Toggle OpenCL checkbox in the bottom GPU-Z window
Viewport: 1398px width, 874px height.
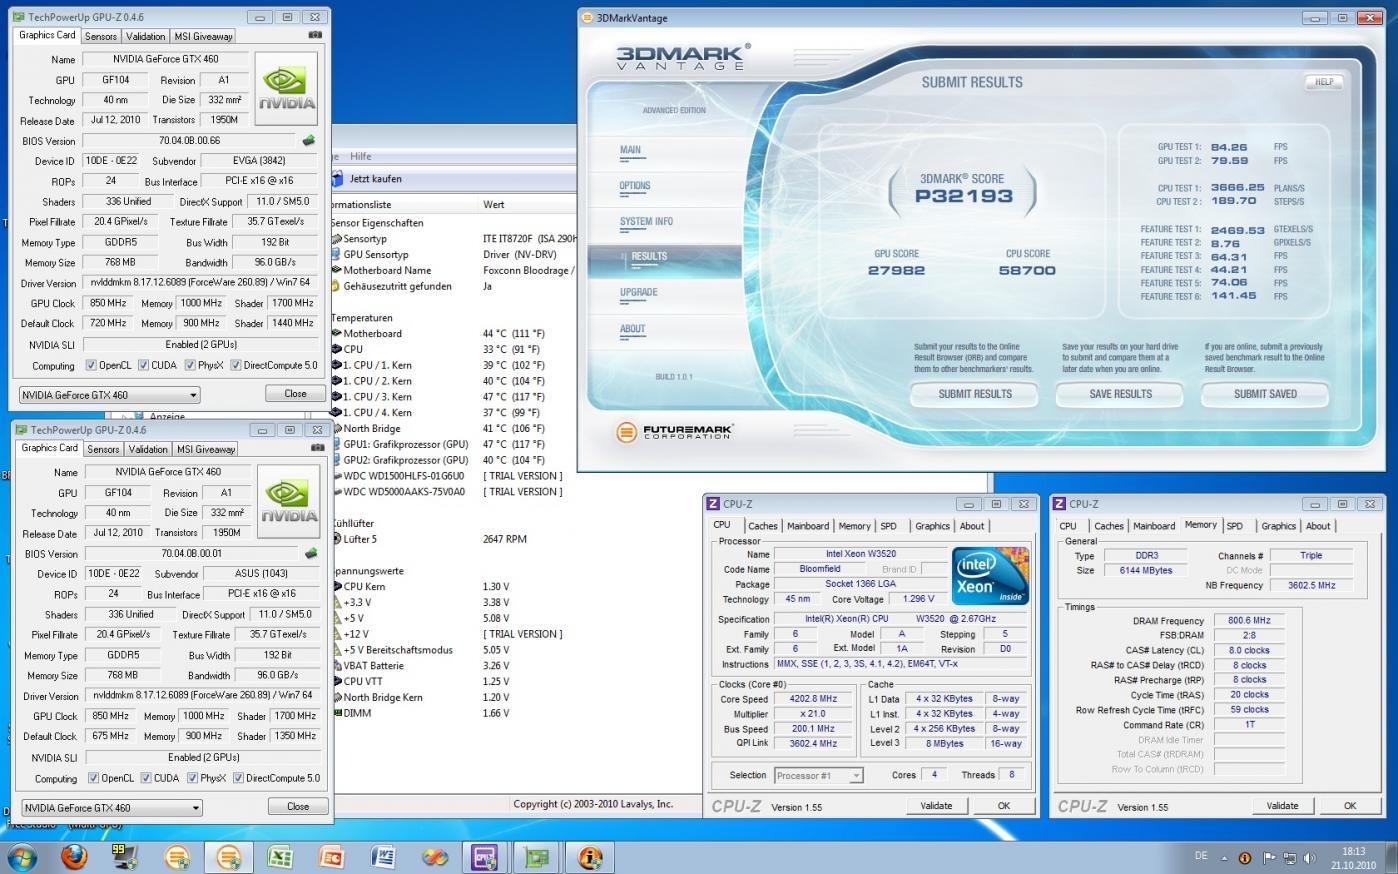[93, 778]
